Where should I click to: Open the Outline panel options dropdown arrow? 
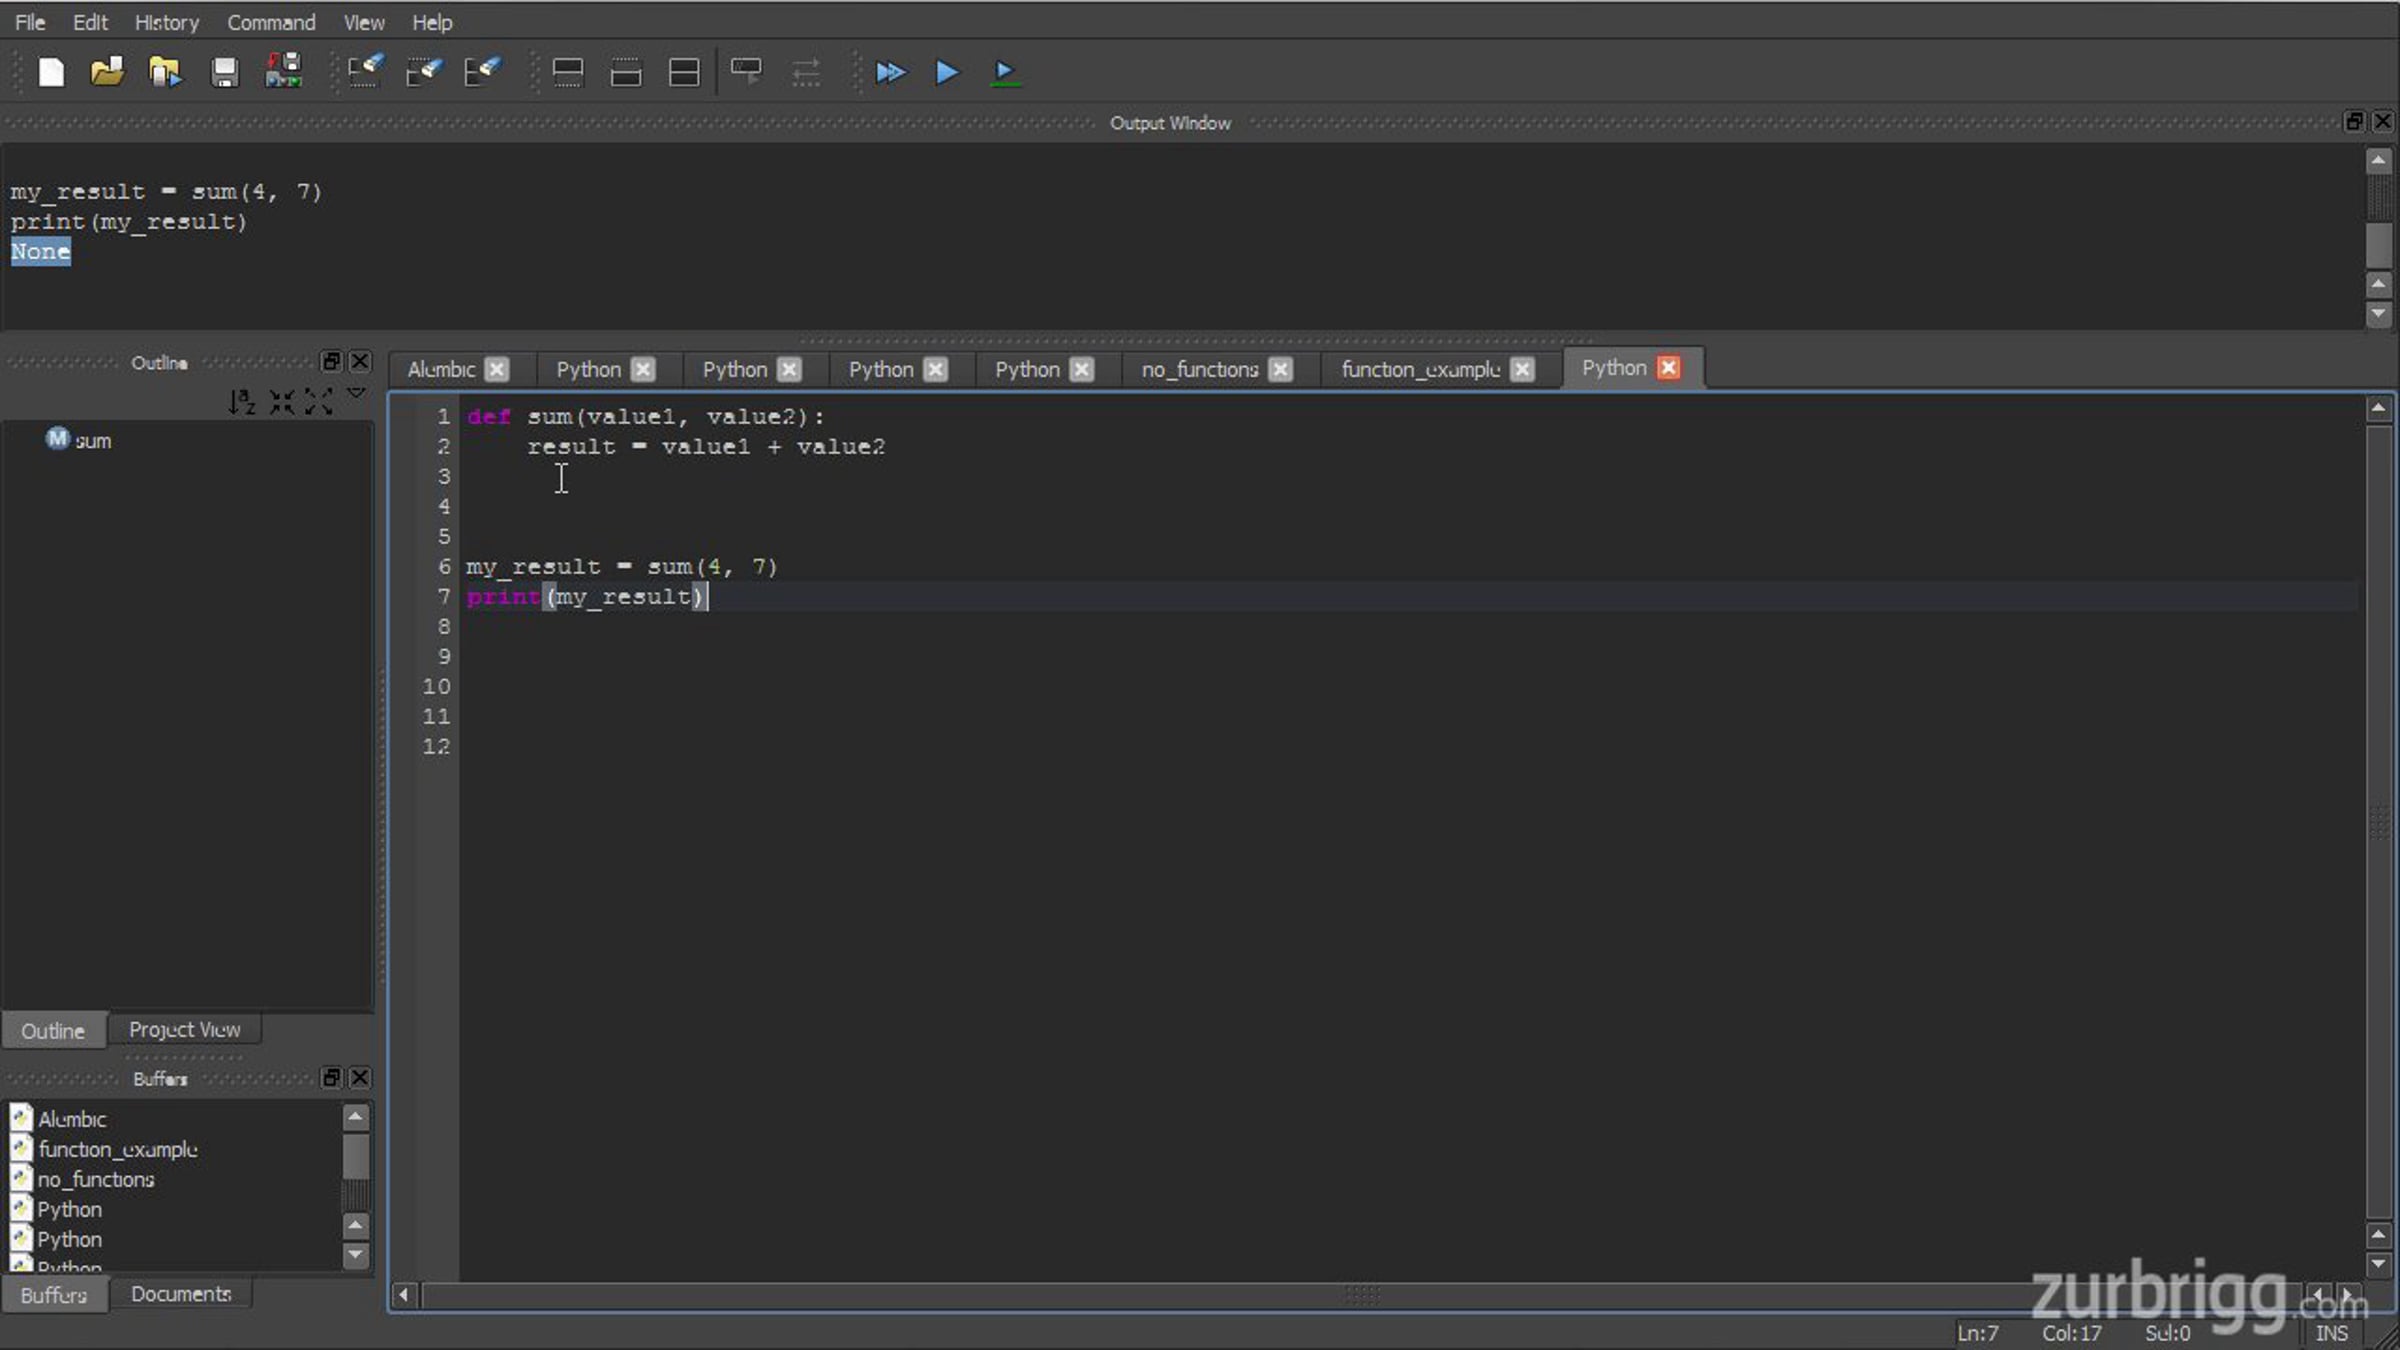356,394
